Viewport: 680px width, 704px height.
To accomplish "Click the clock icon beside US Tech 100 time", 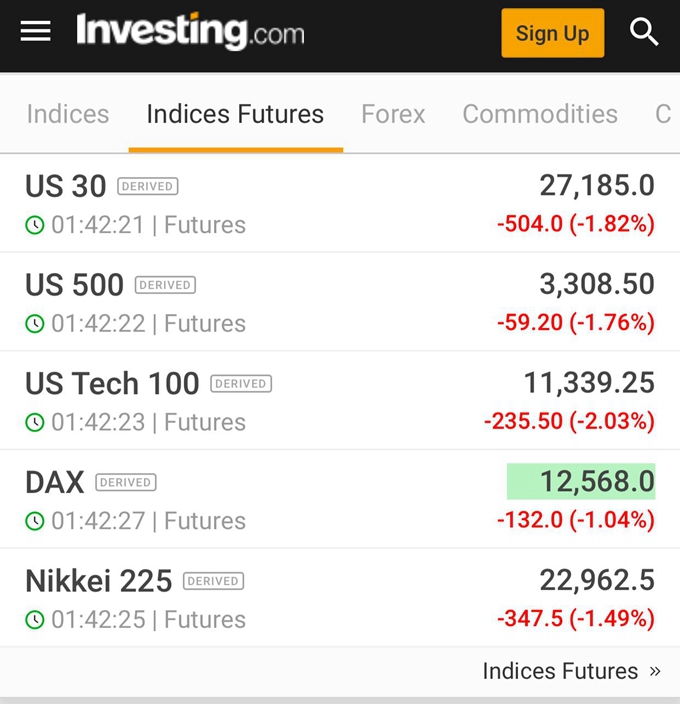I will [35, 422].
